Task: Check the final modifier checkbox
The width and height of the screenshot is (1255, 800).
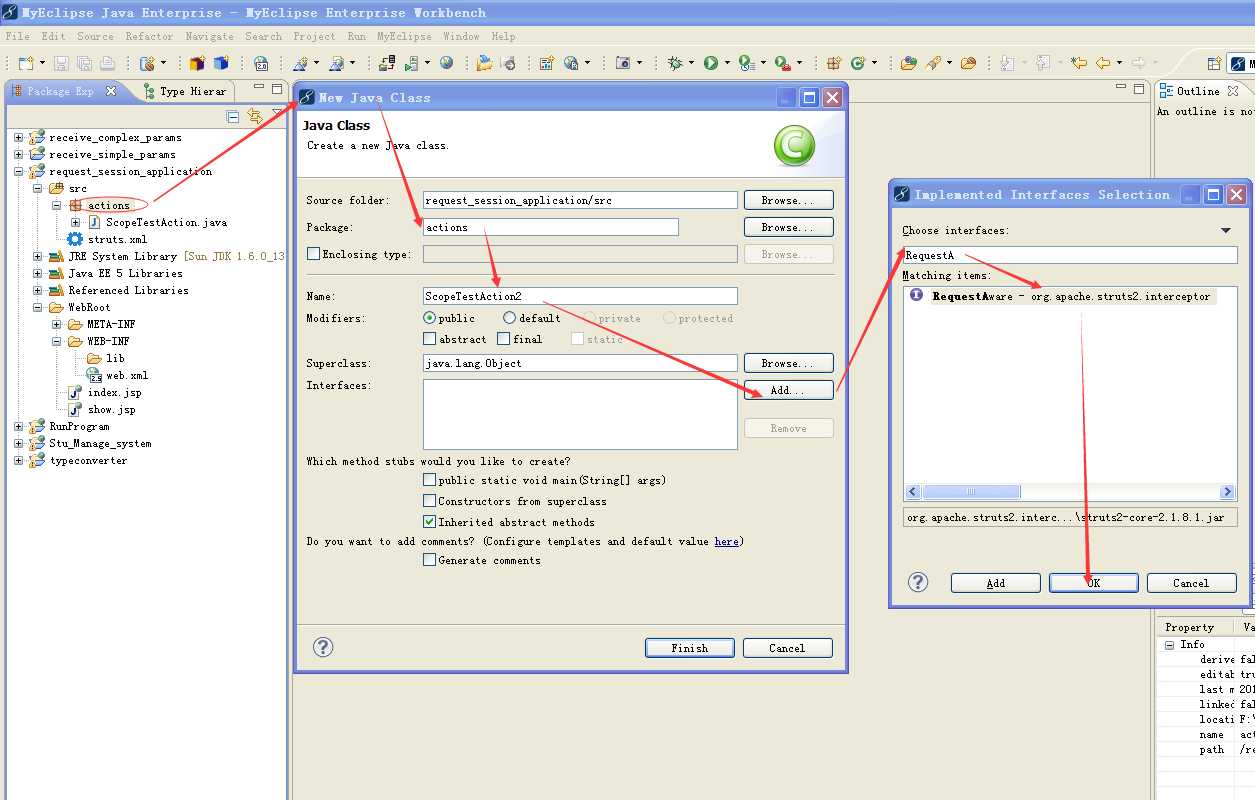Action: click(x=504, y=339)
